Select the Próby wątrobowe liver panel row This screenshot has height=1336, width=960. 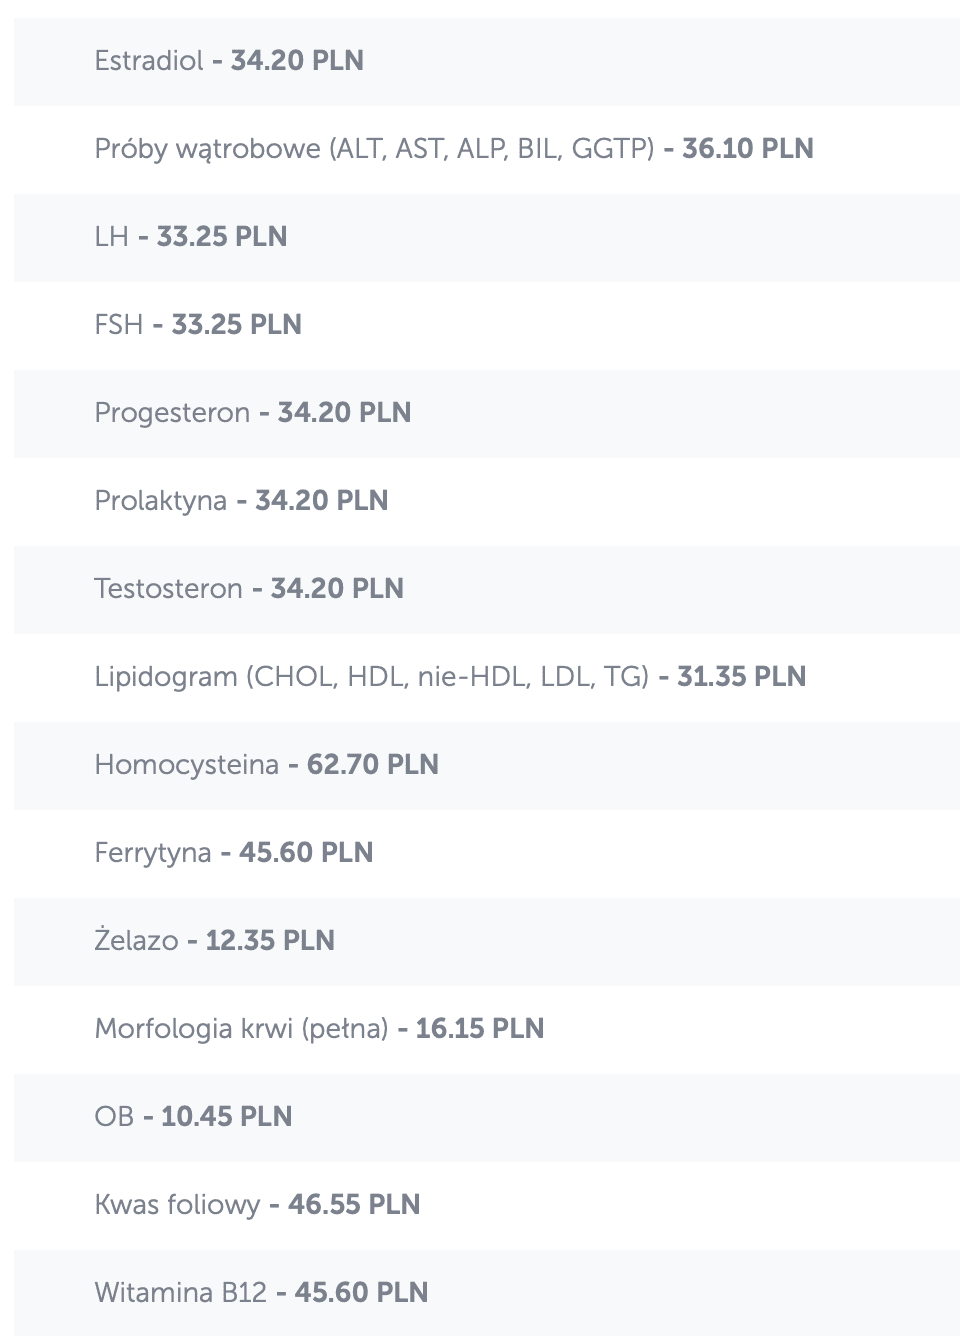453,149
